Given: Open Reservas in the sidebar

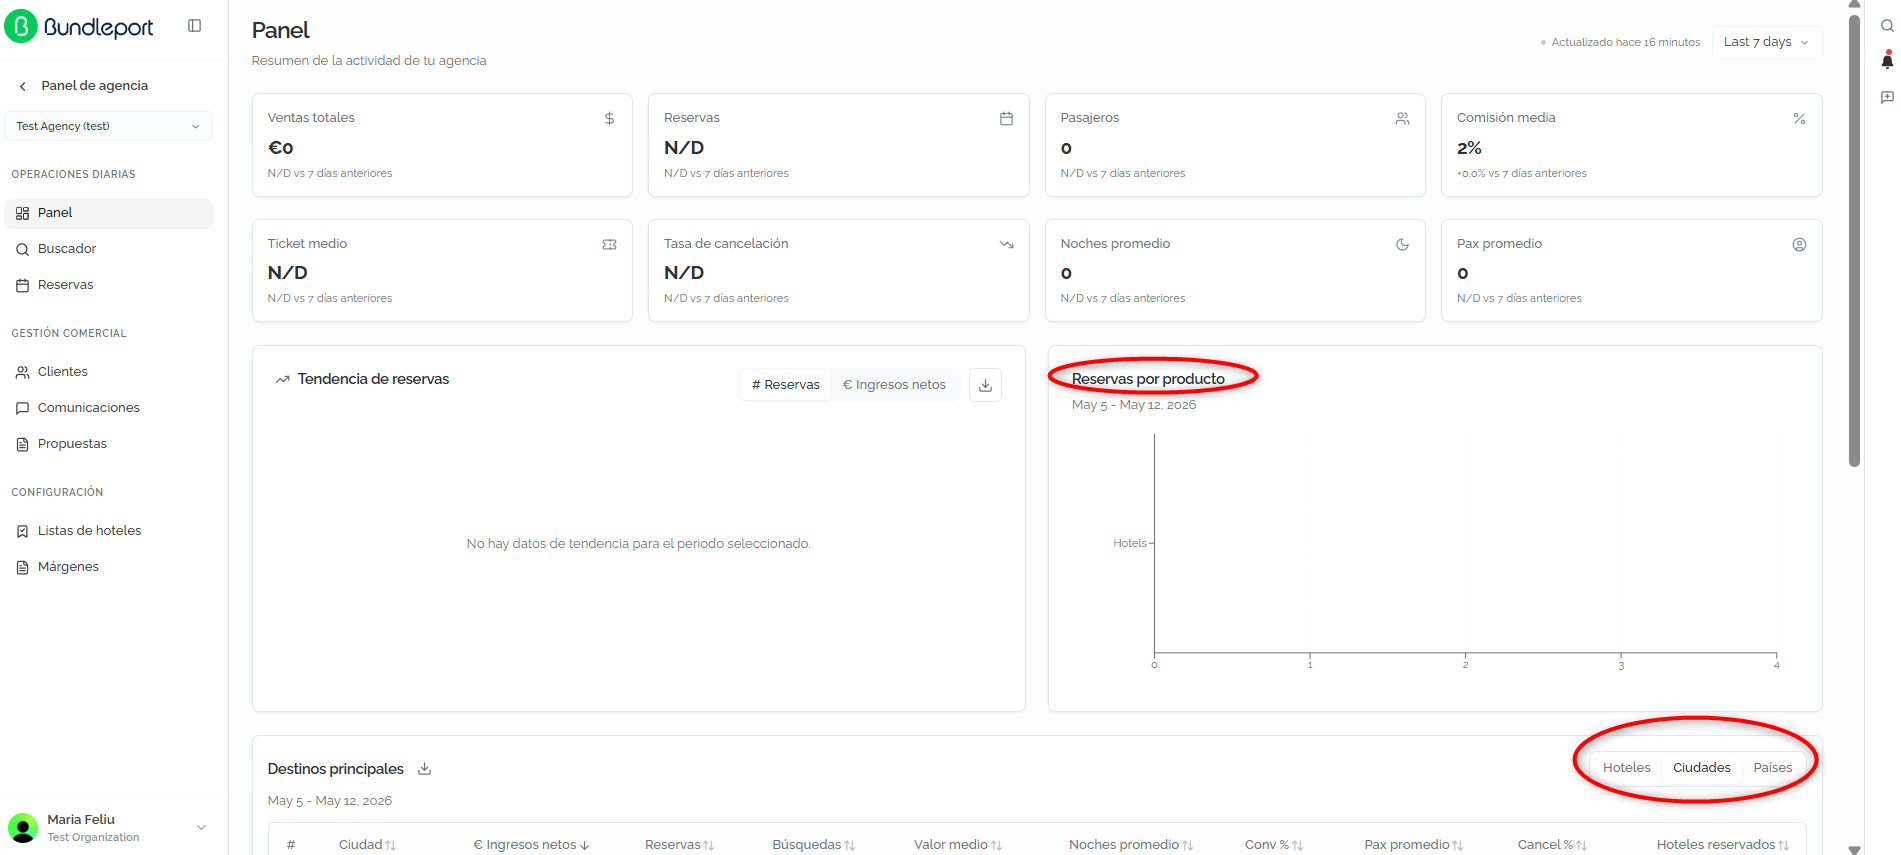Looking at the screenshot, I should click(x=108, y=285).
